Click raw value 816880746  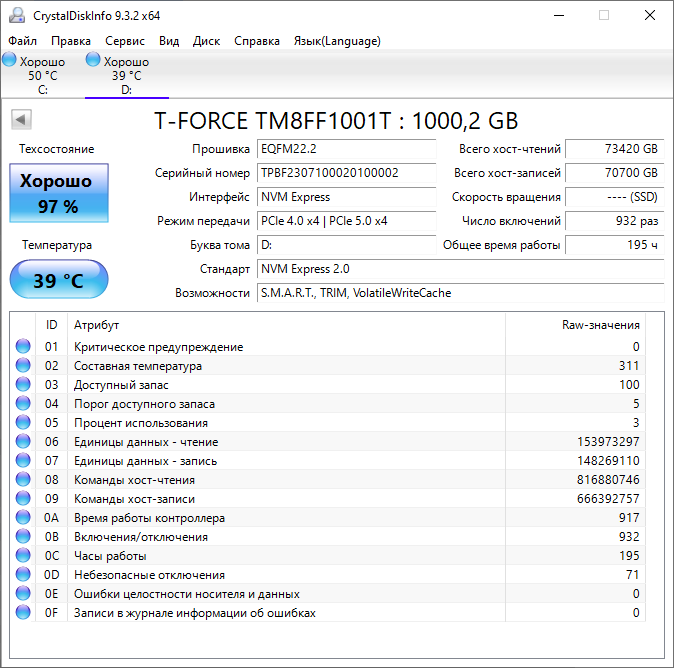point(608,480)
